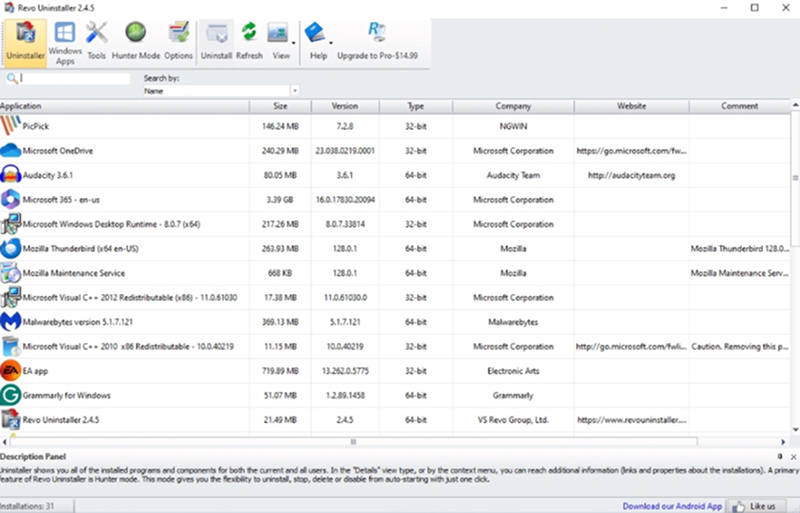Click the 3.39 GB size cell
The width and height of the screenshot is (800, 513).
[280, 200]
